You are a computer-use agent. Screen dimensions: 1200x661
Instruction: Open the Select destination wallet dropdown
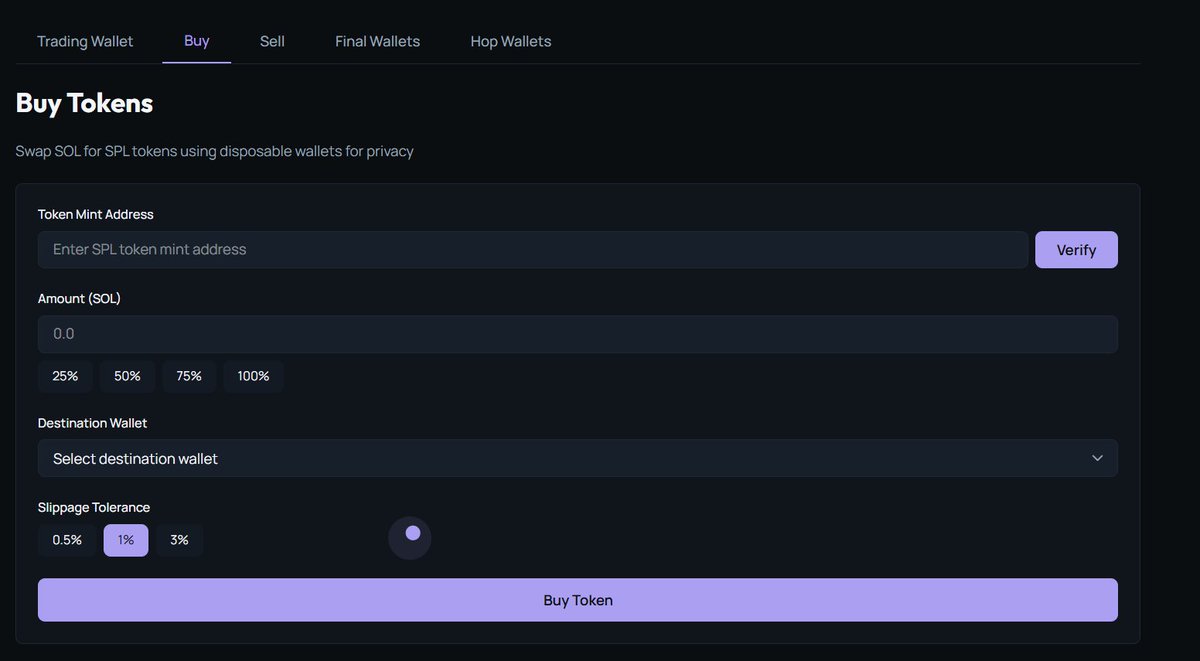click(x=578, y=458)
